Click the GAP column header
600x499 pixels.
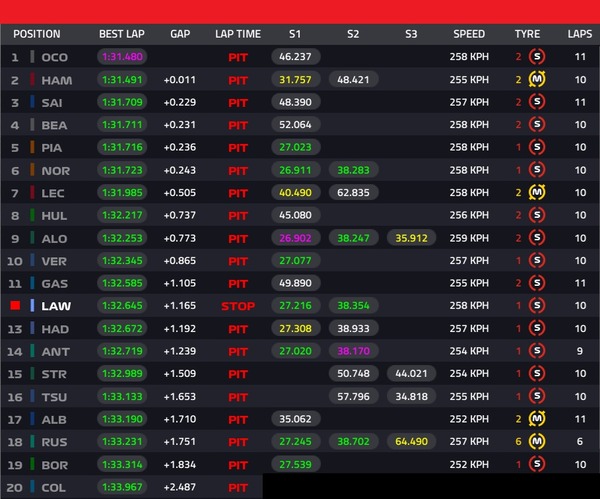(180, 34)
